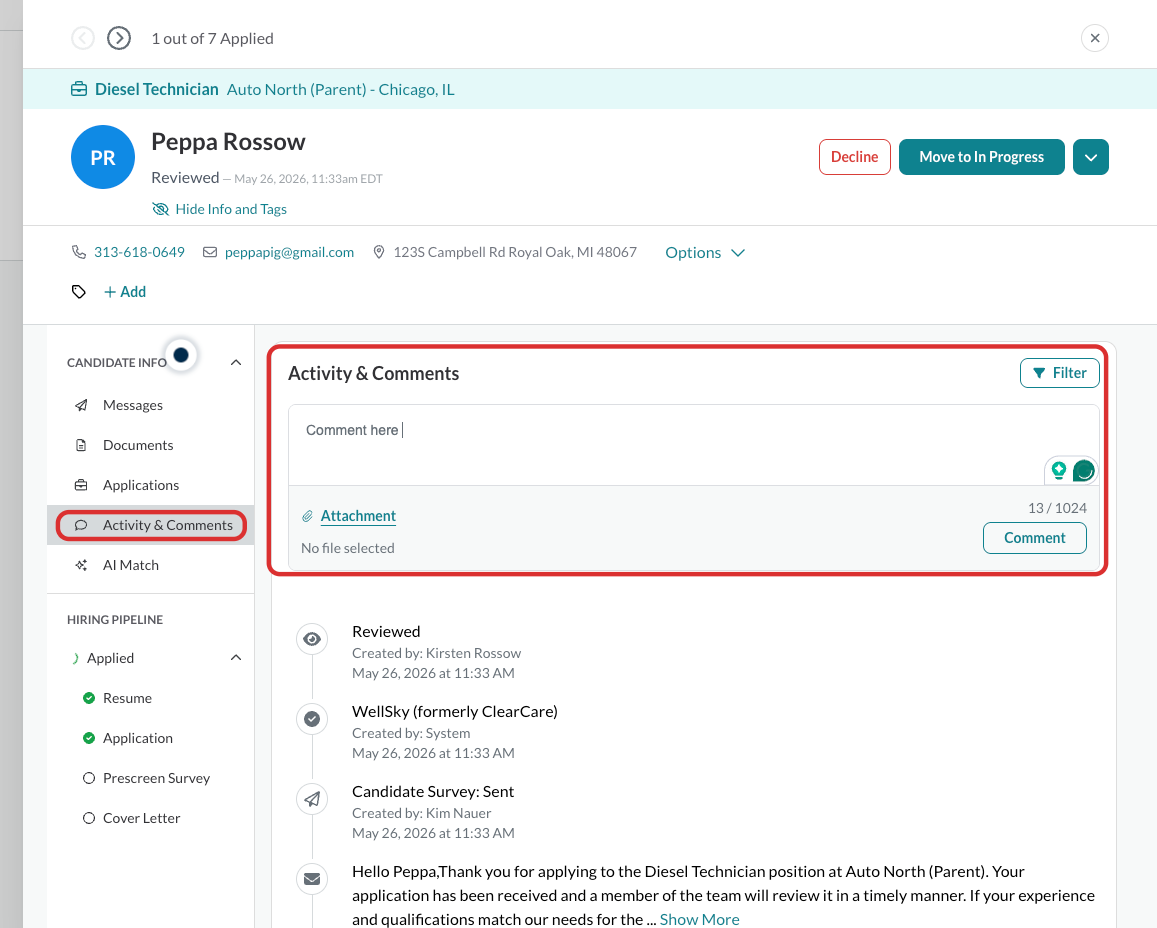Click Show More on the message
Viewport: 1157px width, 928px height.
point(700,919)
